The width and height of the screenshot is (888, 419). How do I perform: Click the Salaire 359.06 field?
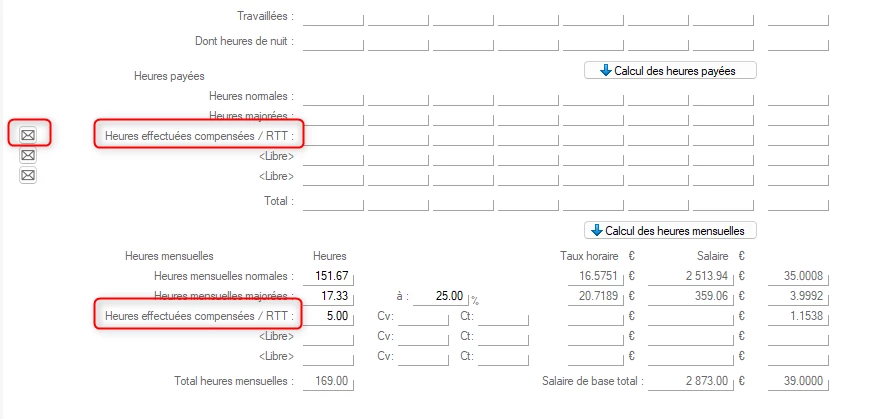691,296
